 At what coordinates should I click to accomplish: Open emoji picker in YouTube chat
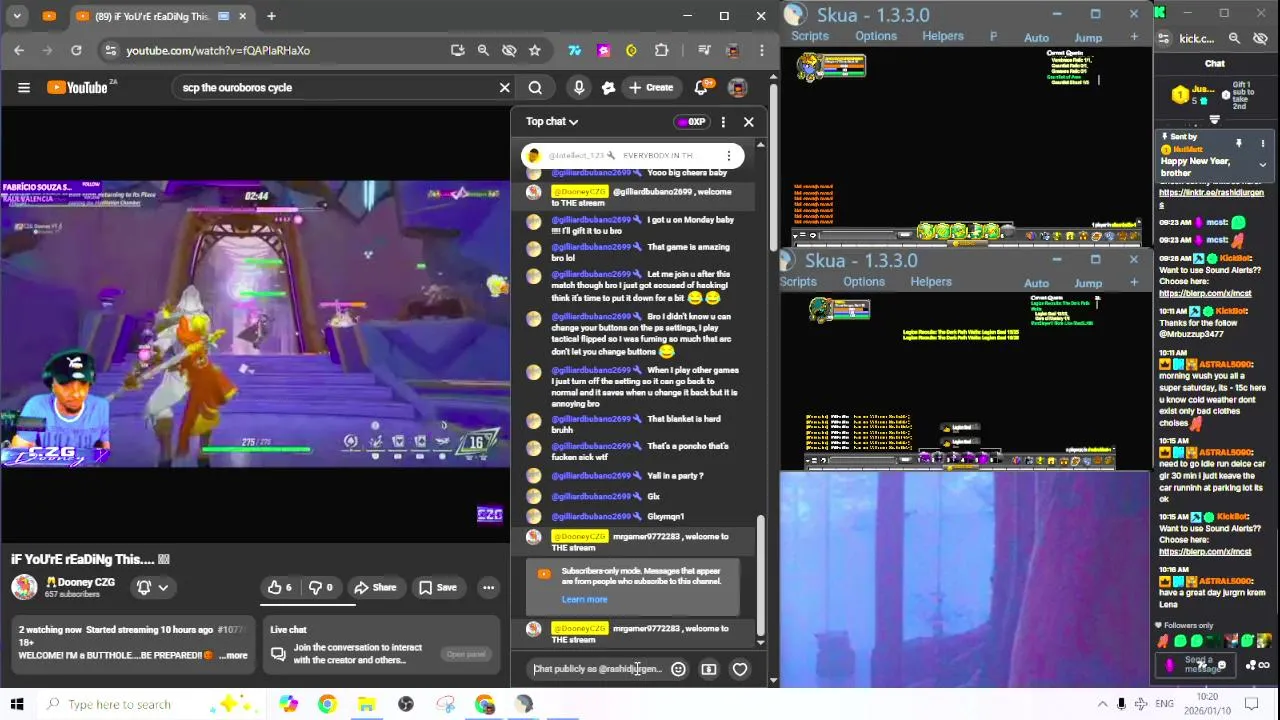point(678,669)
